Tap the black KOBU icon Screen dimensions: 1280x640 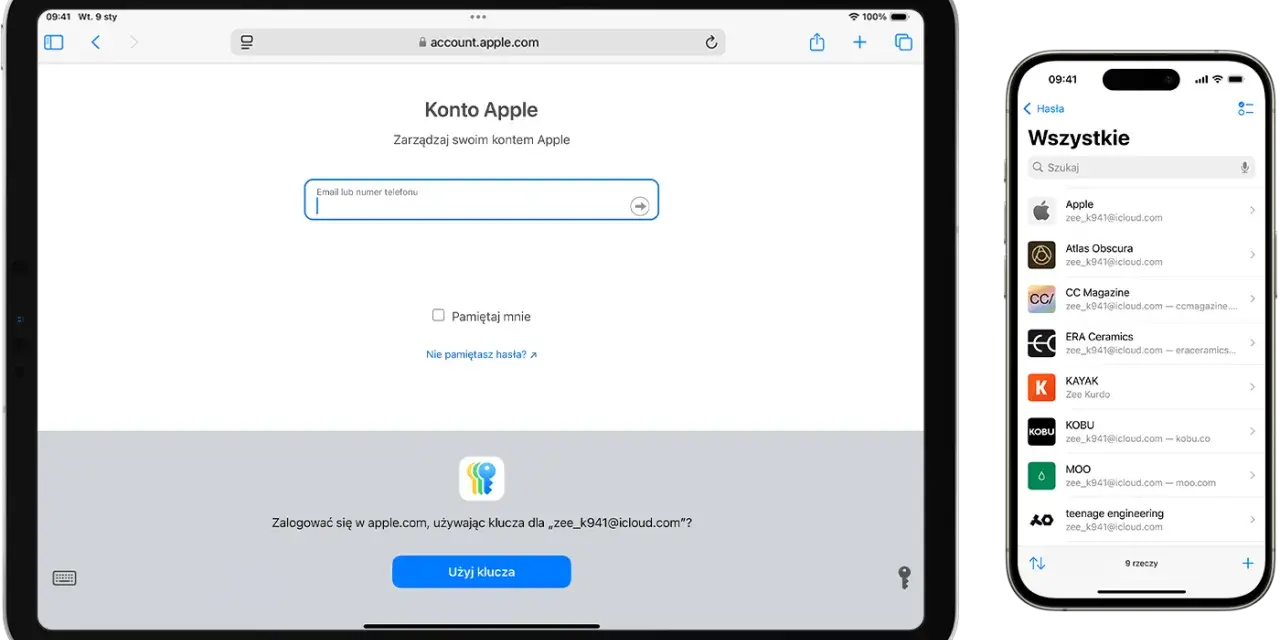pyautogui.click(x=1042, y=431)
